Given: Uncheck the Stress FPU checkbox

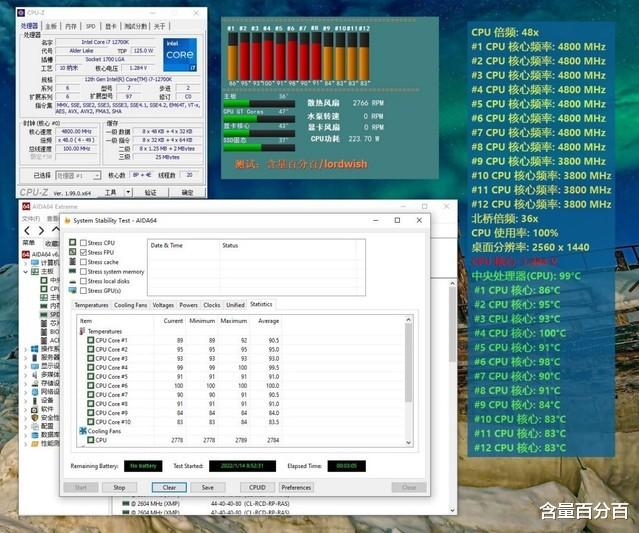Looking at the screenshot, I should (83, 252).
